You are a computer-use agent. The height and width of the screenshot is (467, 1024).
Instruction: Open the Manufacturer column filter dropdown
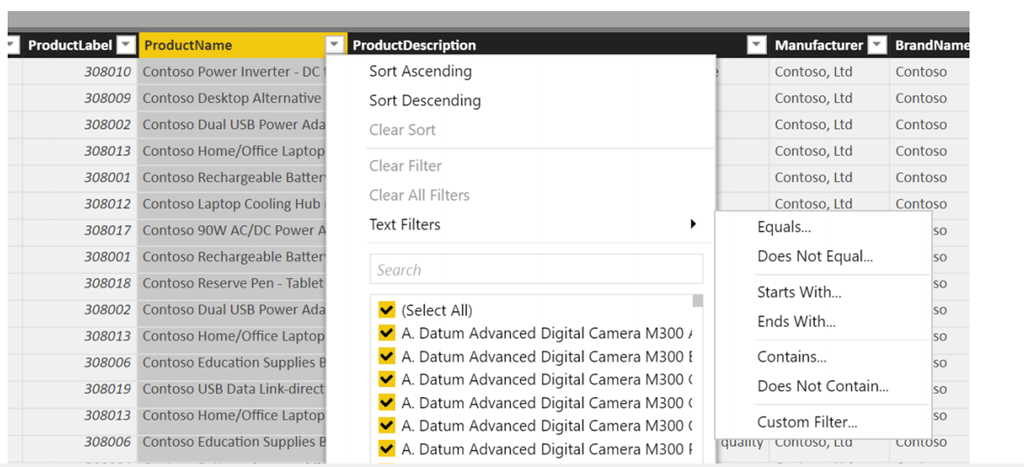coord(877,45)
